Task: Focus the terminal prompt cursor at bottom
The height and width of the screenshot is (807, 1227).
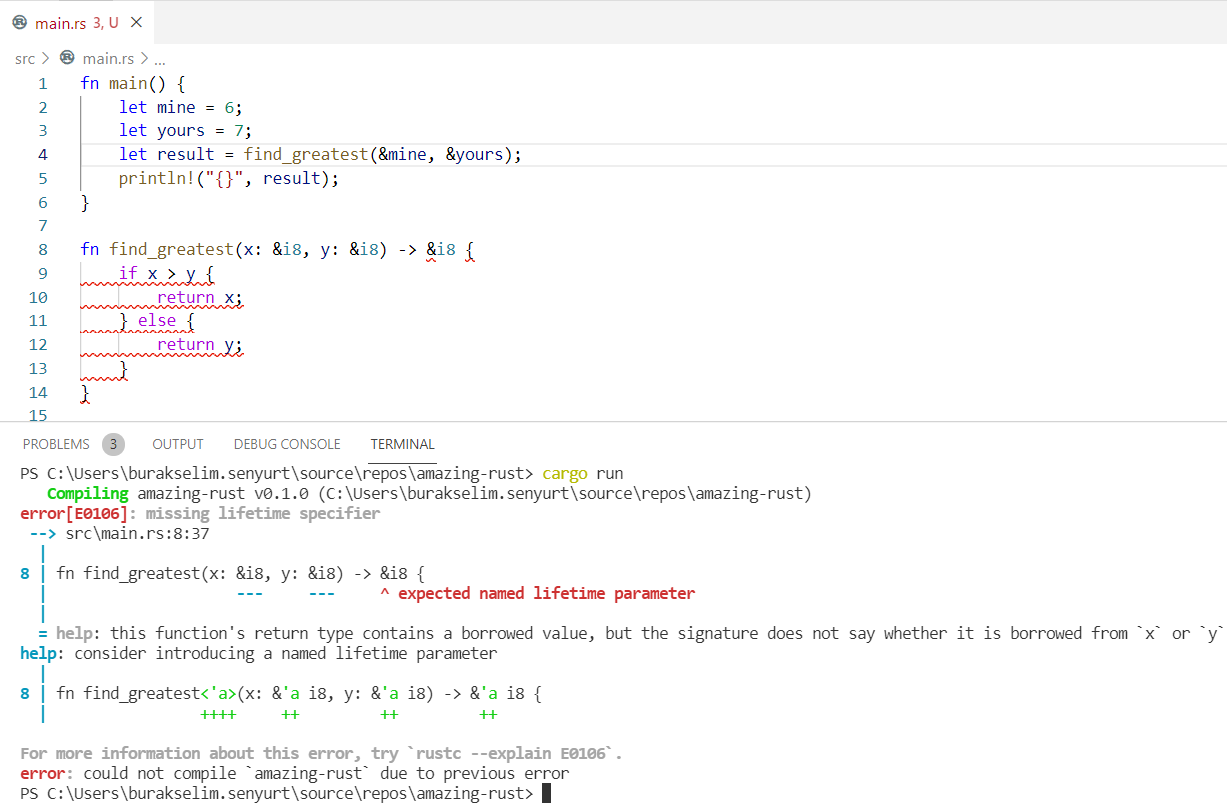Action: (546, 794)
